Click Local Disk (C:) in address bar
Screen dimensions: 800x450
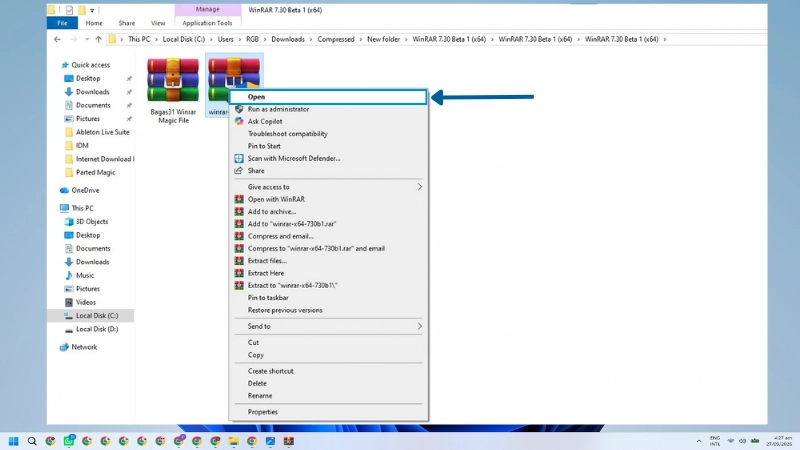[x=184, y=39]
